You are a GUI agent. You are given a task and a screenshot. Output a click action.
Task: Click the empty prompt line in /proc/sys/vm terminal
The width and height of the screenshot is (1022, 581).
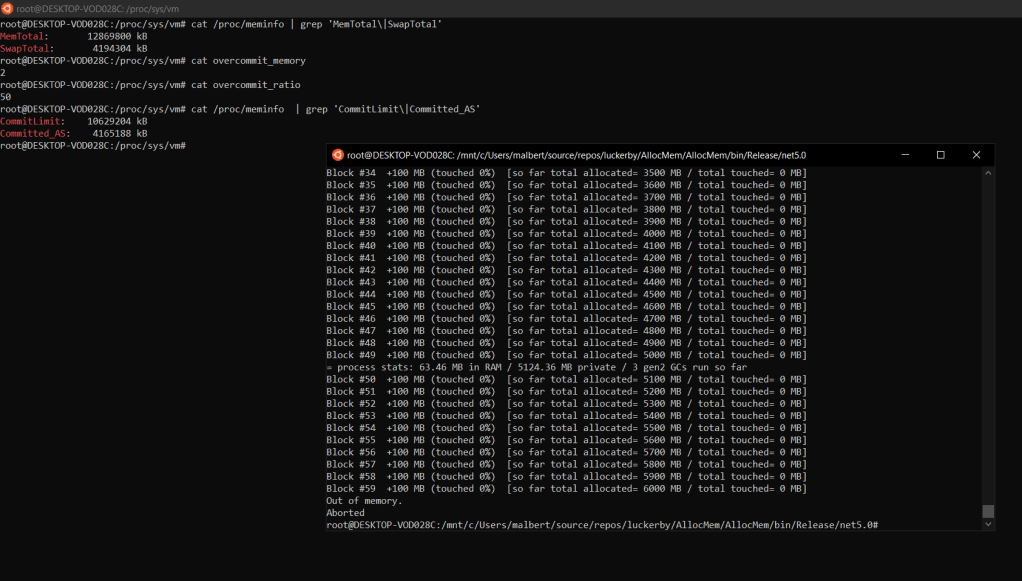(x=93, y=146)
